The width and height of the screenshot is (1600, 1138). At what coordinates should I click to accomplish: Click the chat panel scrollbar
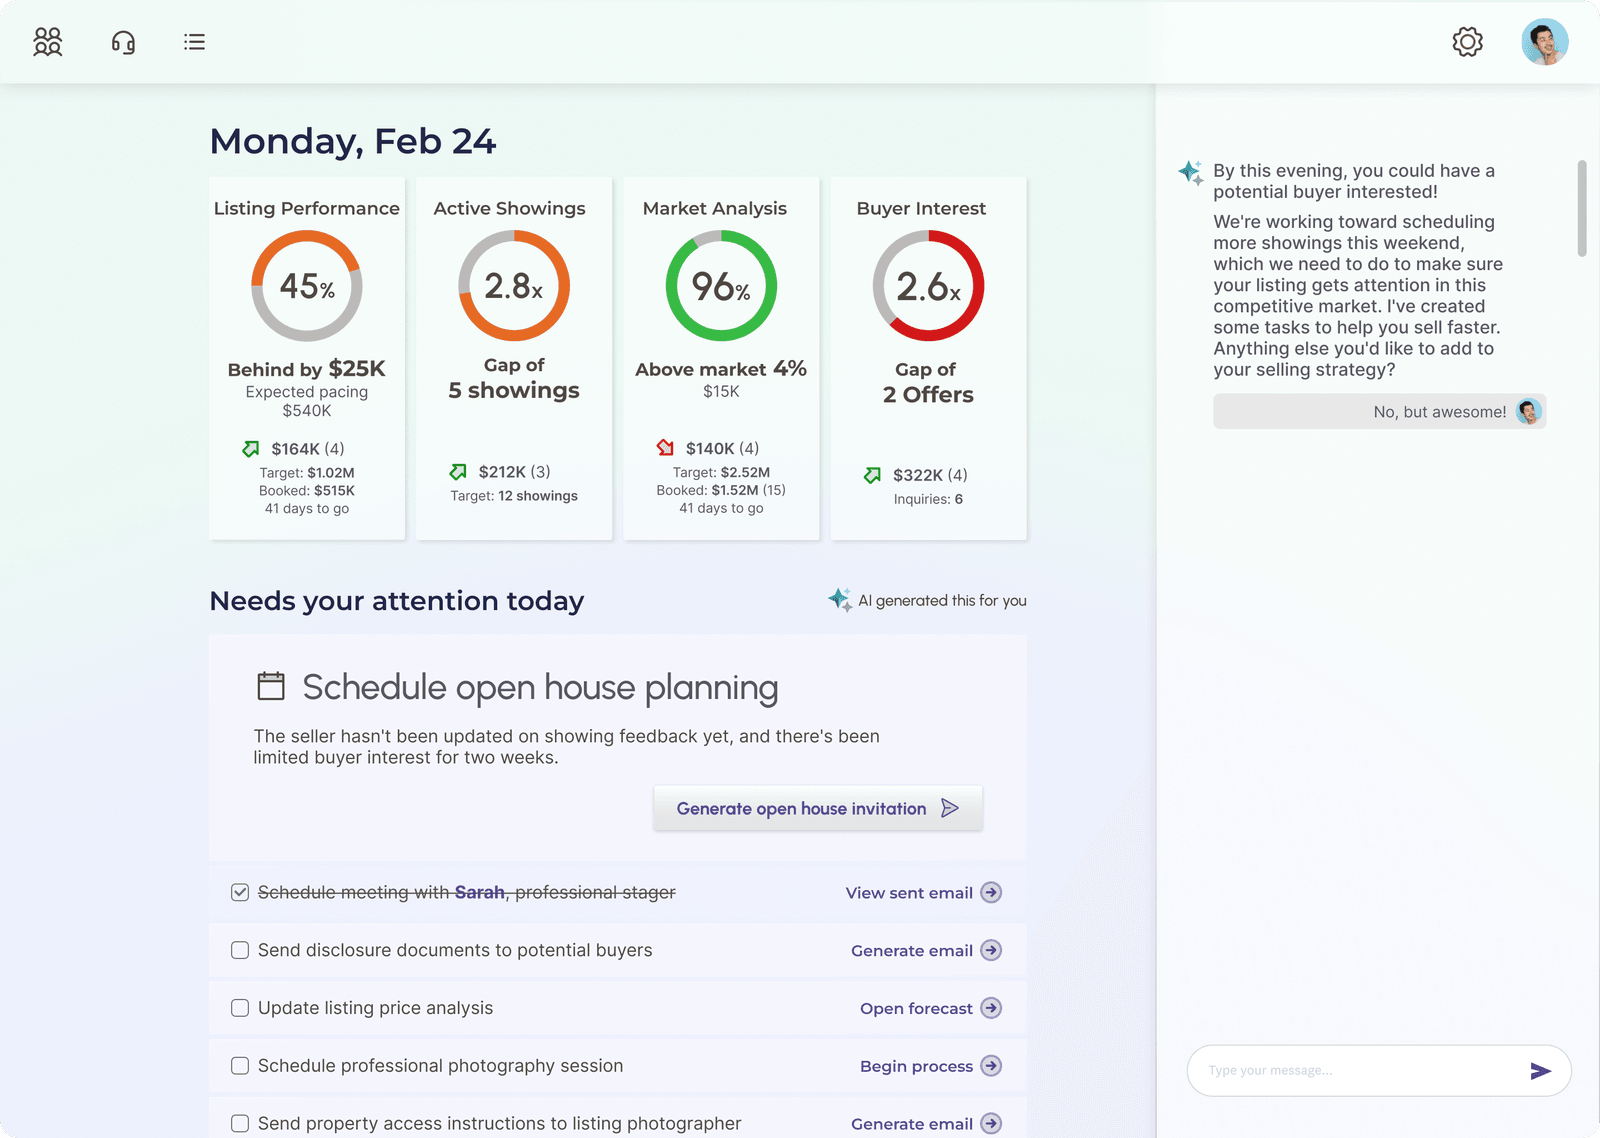[1582, 208]
